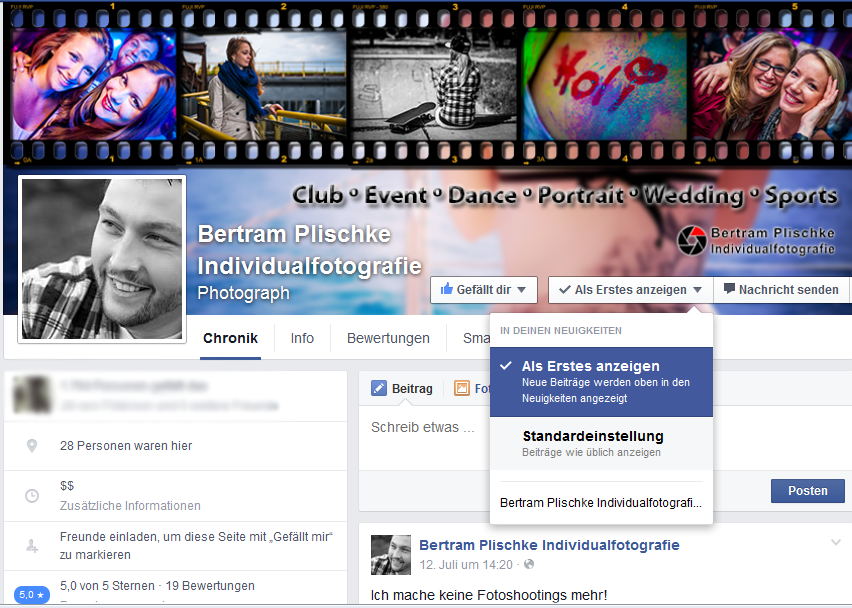This screenshot has width=852, height=608.
Task: Open Bertram Plischke Individualfotografie post author link
Action: [549, 545]
